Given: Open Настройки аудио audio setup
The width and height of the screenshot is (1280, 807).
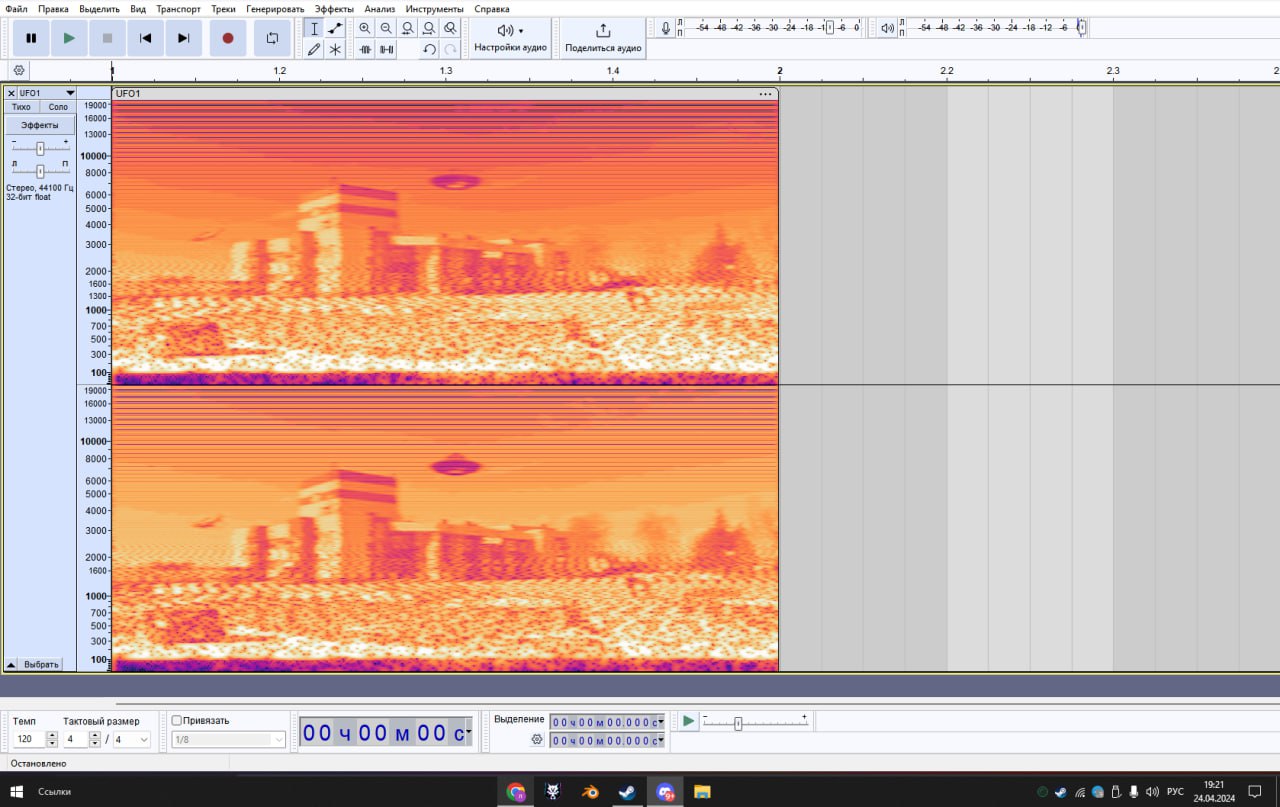Looking at the screenshot, I should (x=510, y=38).
